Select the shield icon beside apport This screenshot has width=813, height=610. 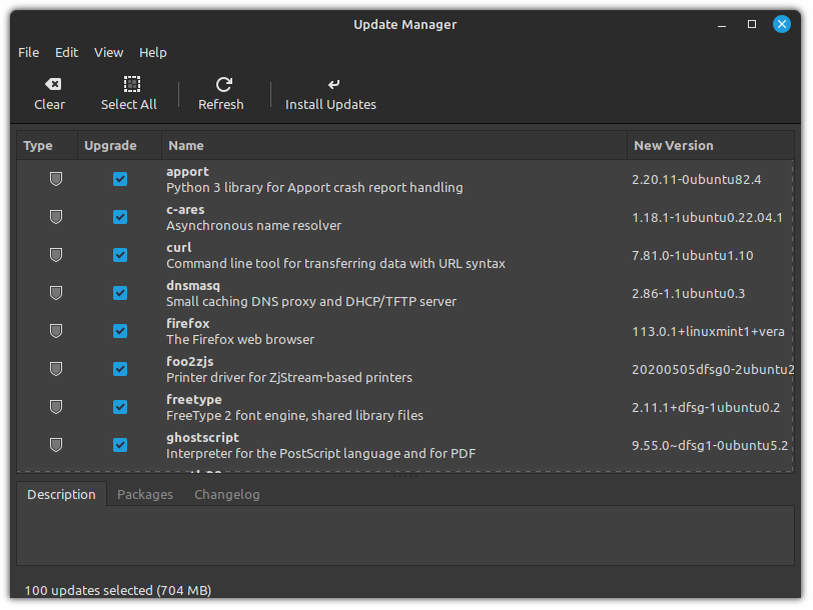coord(55,179)
